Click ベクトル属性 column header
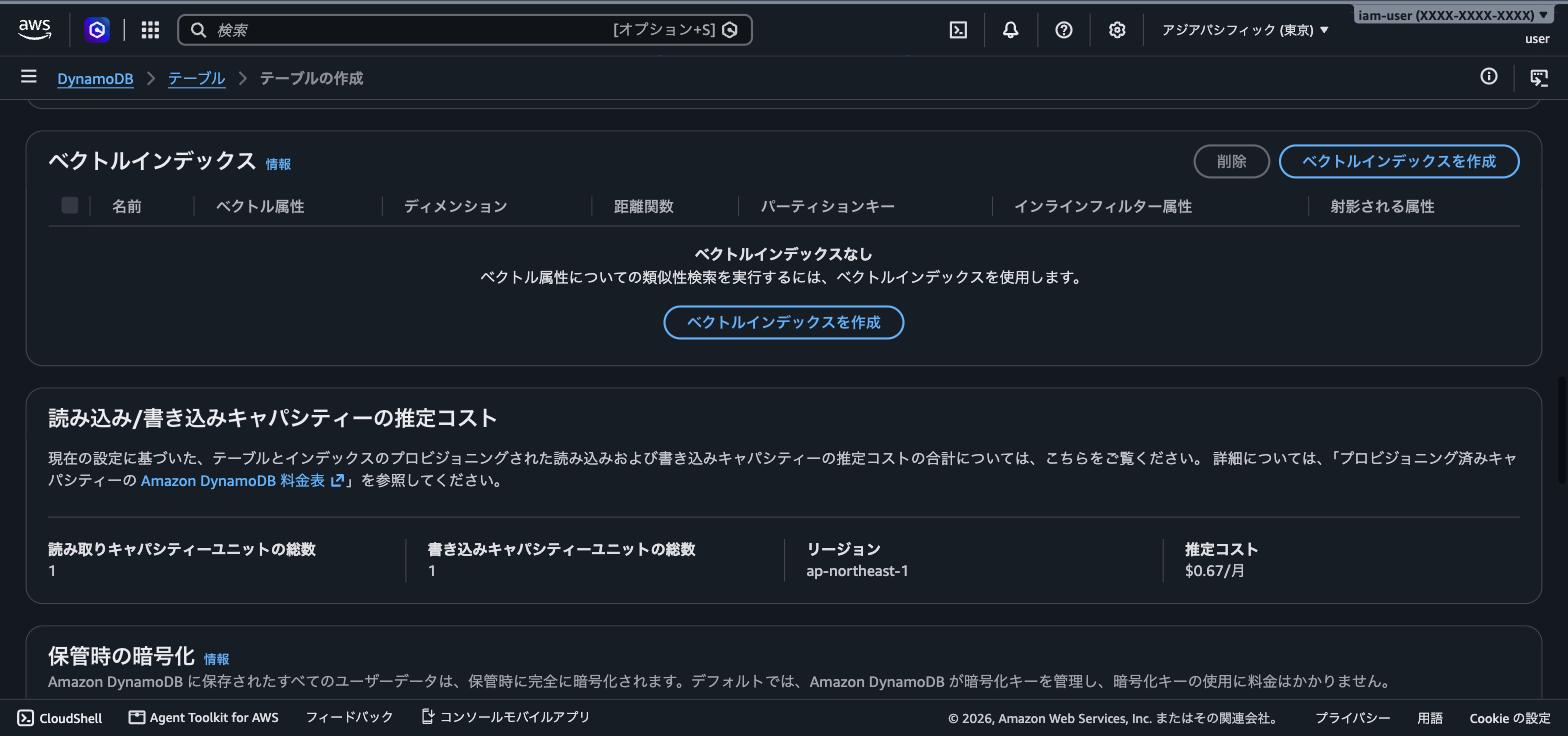This screenshot has width=1568, height=736. pyautogui.click(x=260, y=206)
